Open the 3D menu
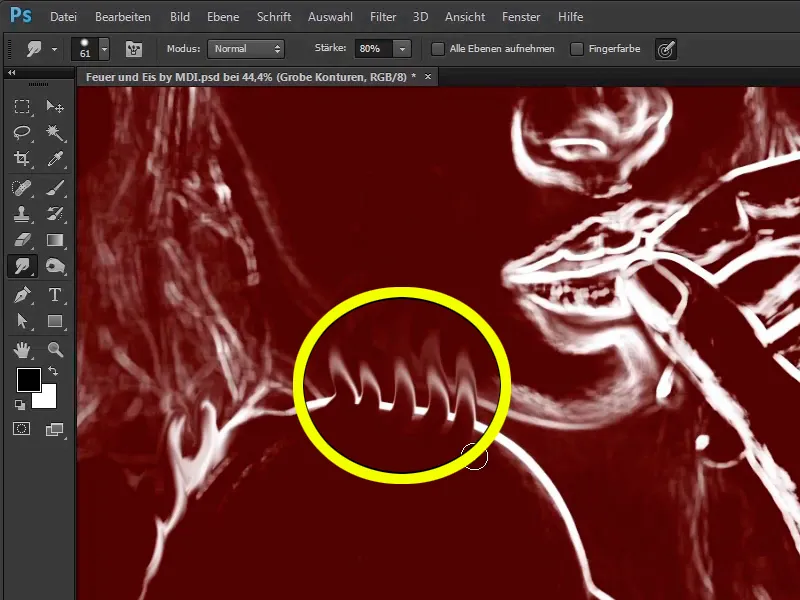 pyautogui.click(x=420, y=17)
